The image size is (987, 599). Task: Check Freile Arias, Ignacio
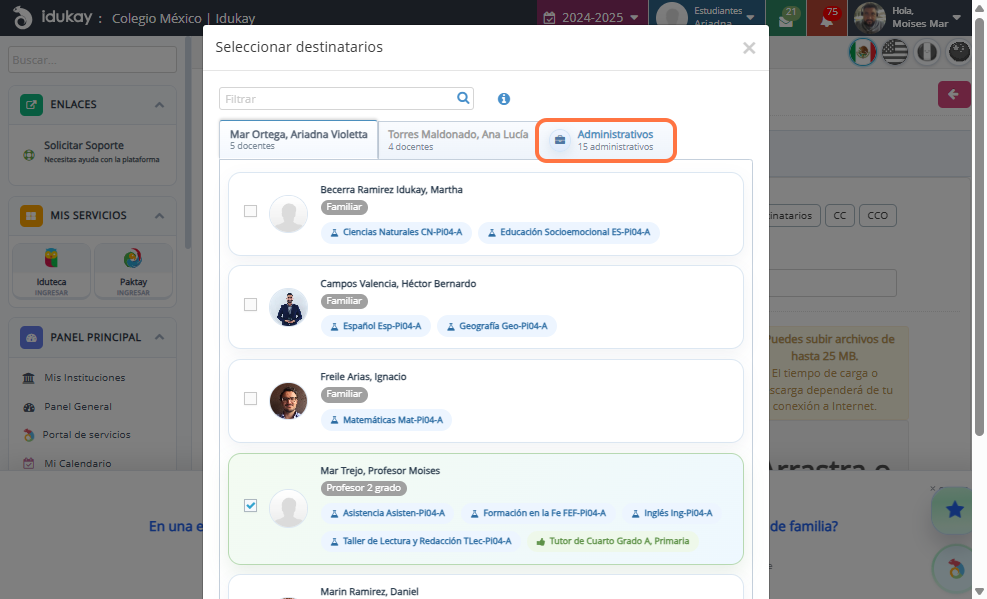(251, 398)
